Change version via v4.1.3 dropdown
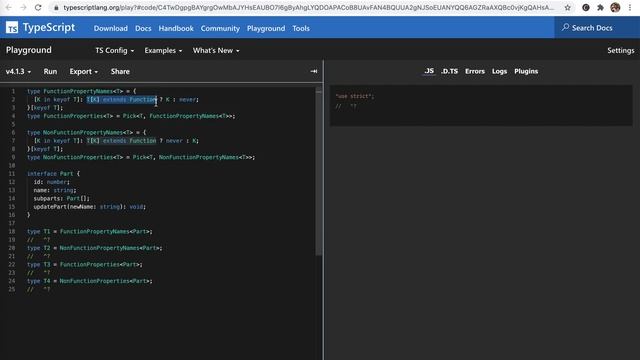This screenshot has height=360, width=640. (18, 71)
